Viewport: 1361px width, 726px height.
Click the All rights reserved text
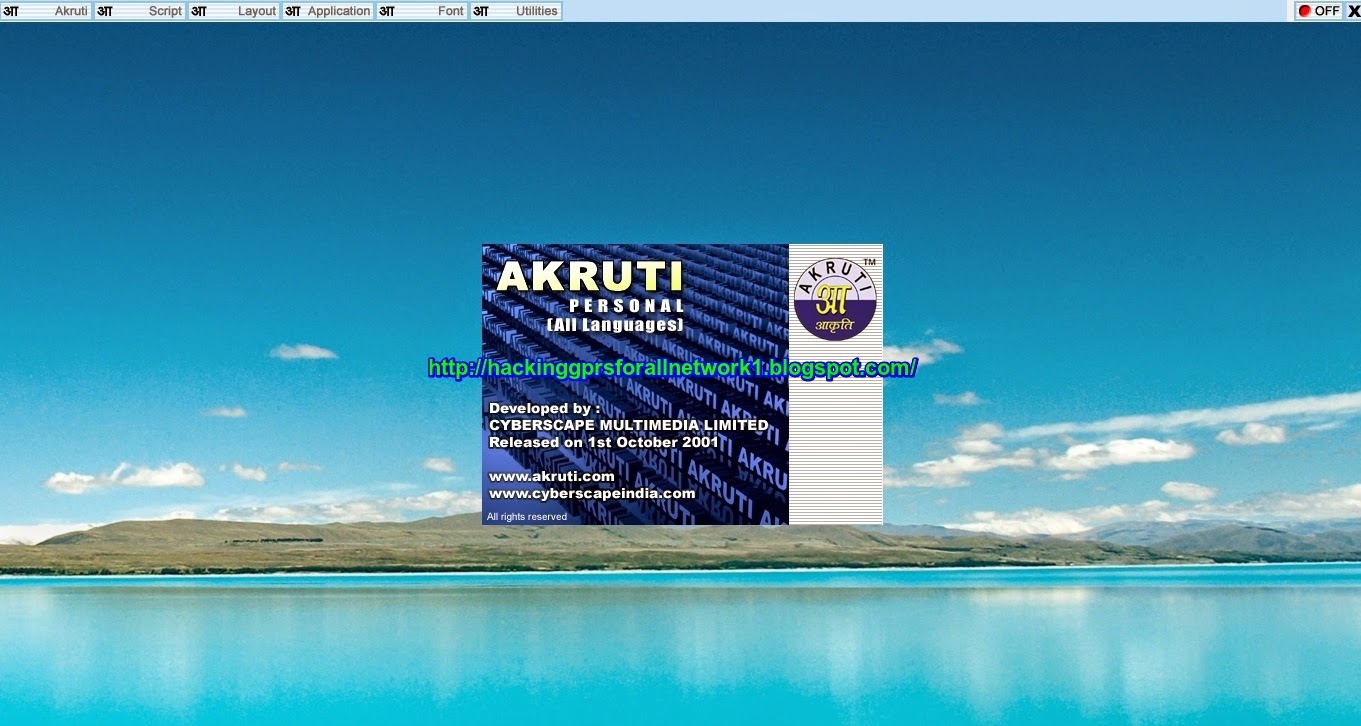click(x=527, y=517)
